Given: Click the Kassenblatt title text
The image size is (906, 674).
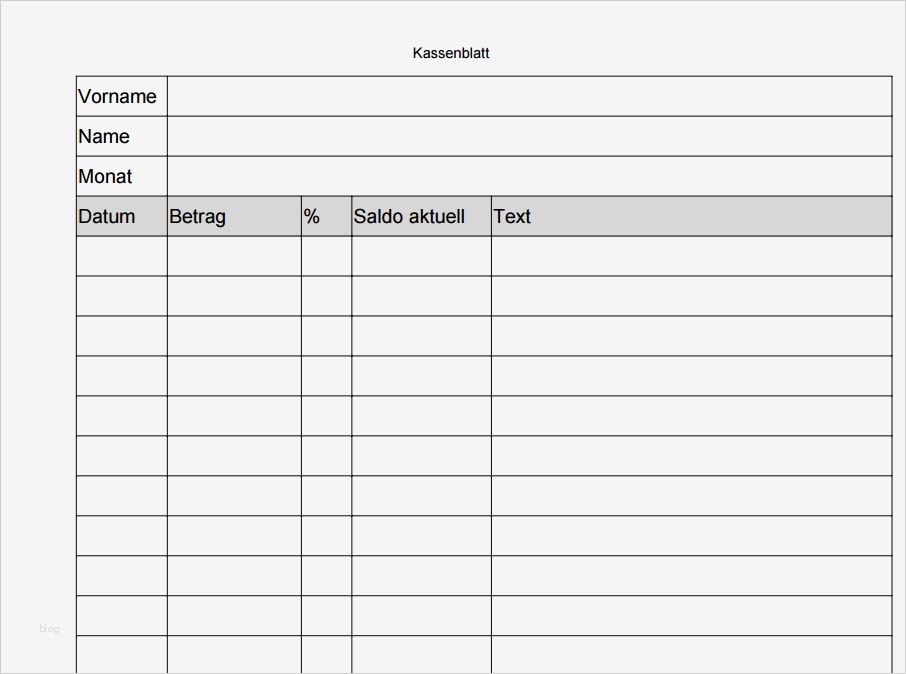Looking at the screenshot, I should [x=450, y=53].
